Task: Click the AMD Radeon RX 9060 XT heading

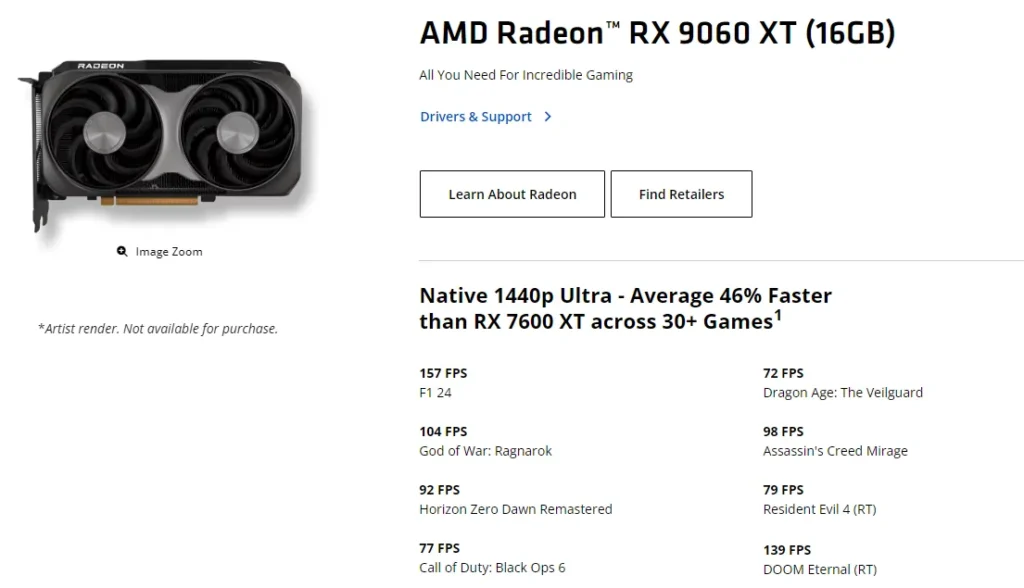Action: point(657,33)
